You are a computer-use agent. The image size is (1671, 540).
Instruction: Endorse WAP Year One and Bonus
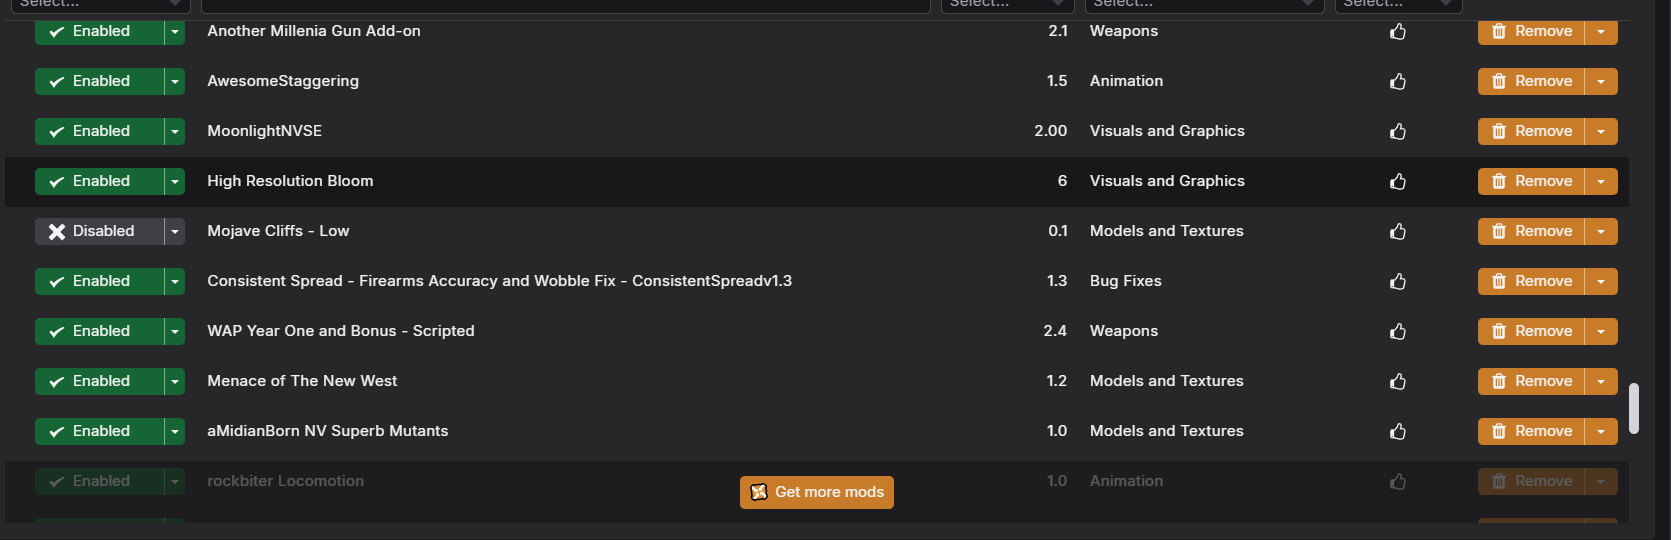(1398, 331)
